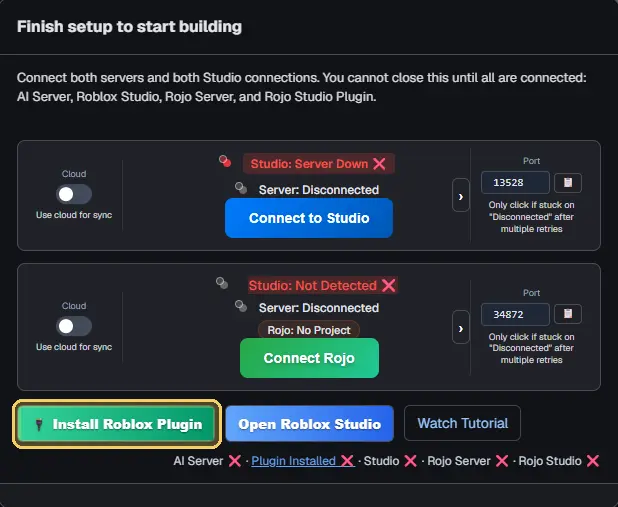Click the Rojo Studio status X
Image resolution: width=618 pixels, height=507 pixels.
pyautogui.click(x=593, y=461)
